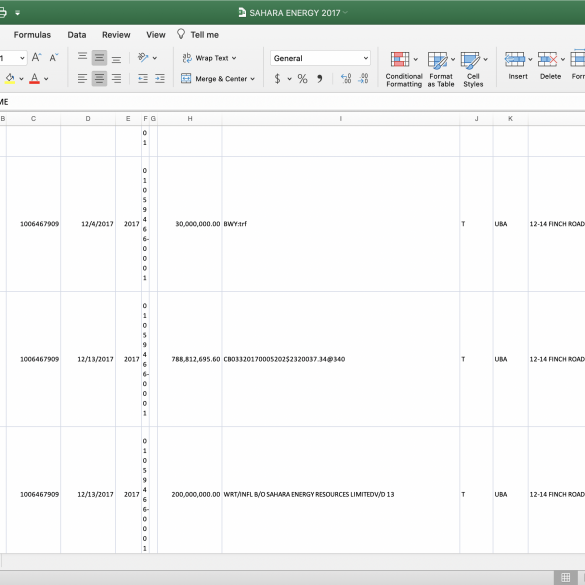Screen dimensions: 585x585
Task: Toggle Align Left horizontal alignment
Action: tap(82, 79)
